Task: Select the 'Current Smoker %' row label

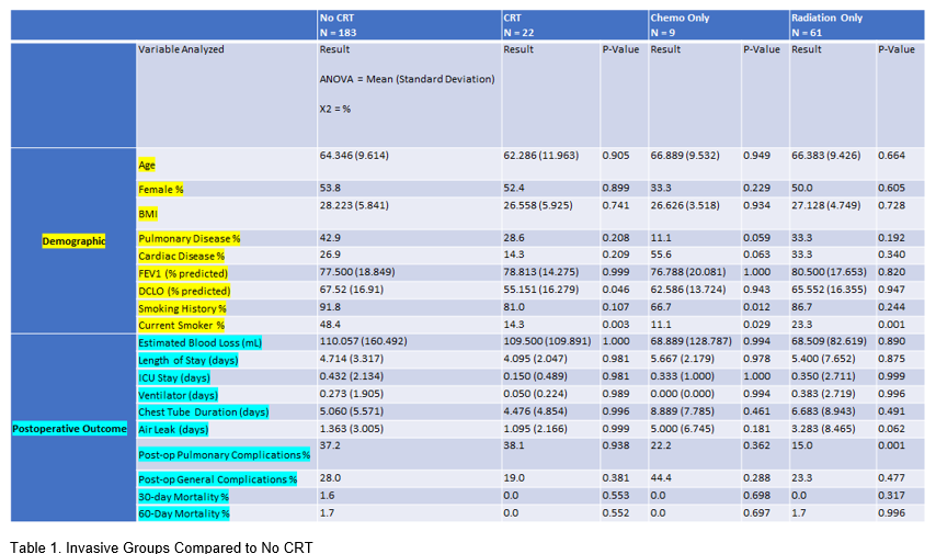Action: coord(181,325)
